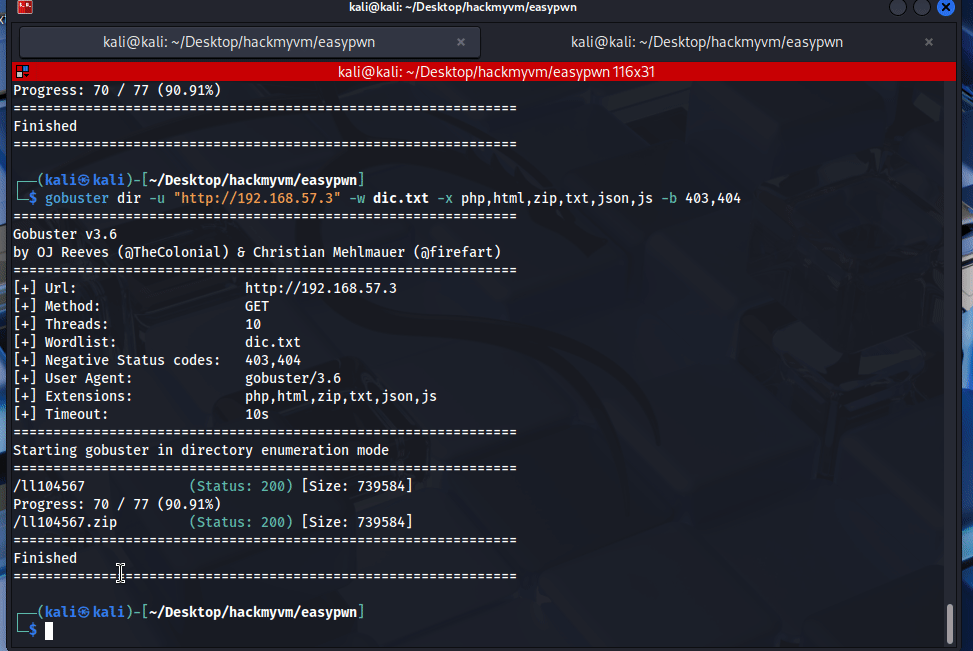Maximize the terminal window
The image size is (973, 651).
[x=922, y=8]
